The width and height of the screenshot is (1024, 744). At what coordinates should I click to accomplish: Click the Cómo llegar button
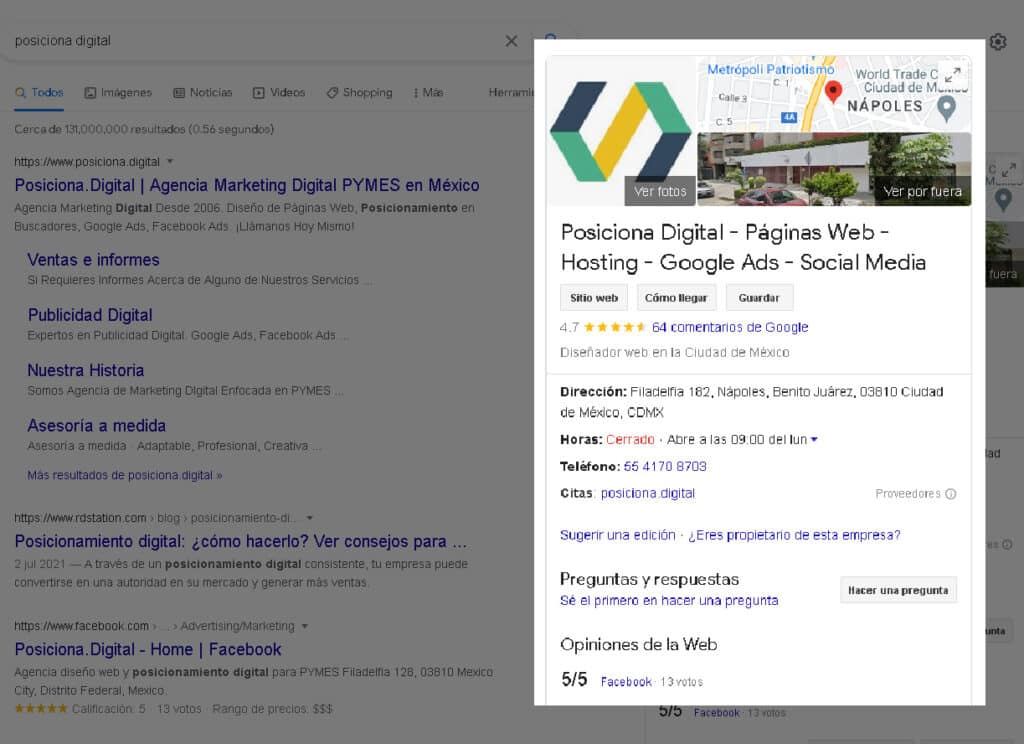click(676, 298)
